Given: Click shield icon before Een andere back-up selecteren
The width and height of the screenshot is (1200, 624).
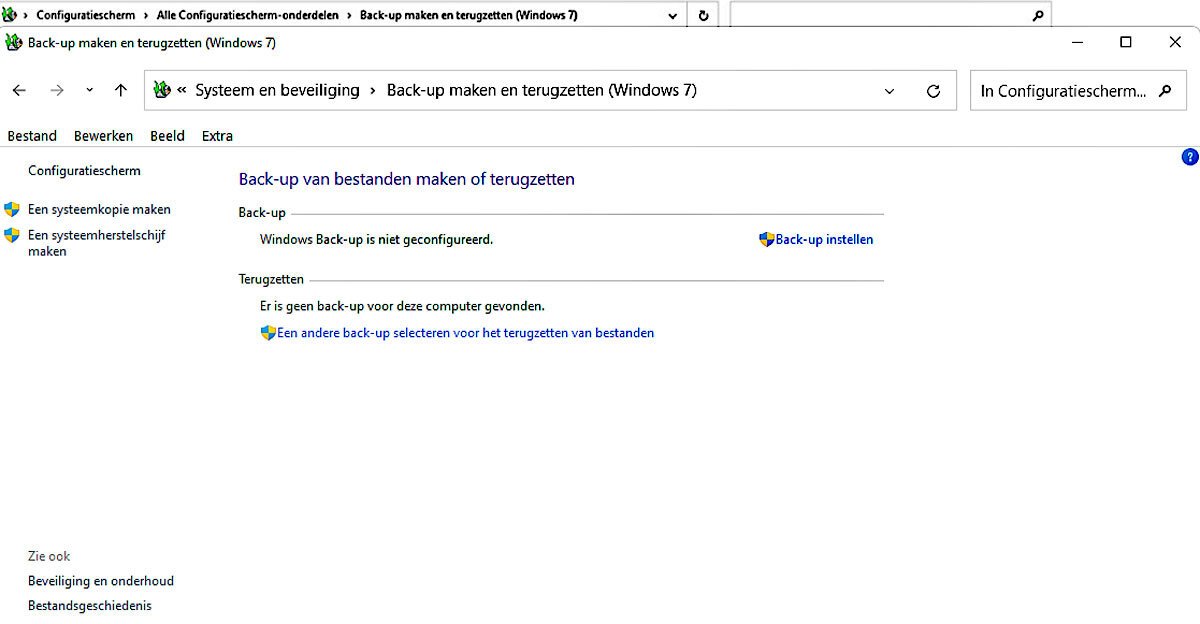Looking at the screenshot, I should [x=268, y=333].
